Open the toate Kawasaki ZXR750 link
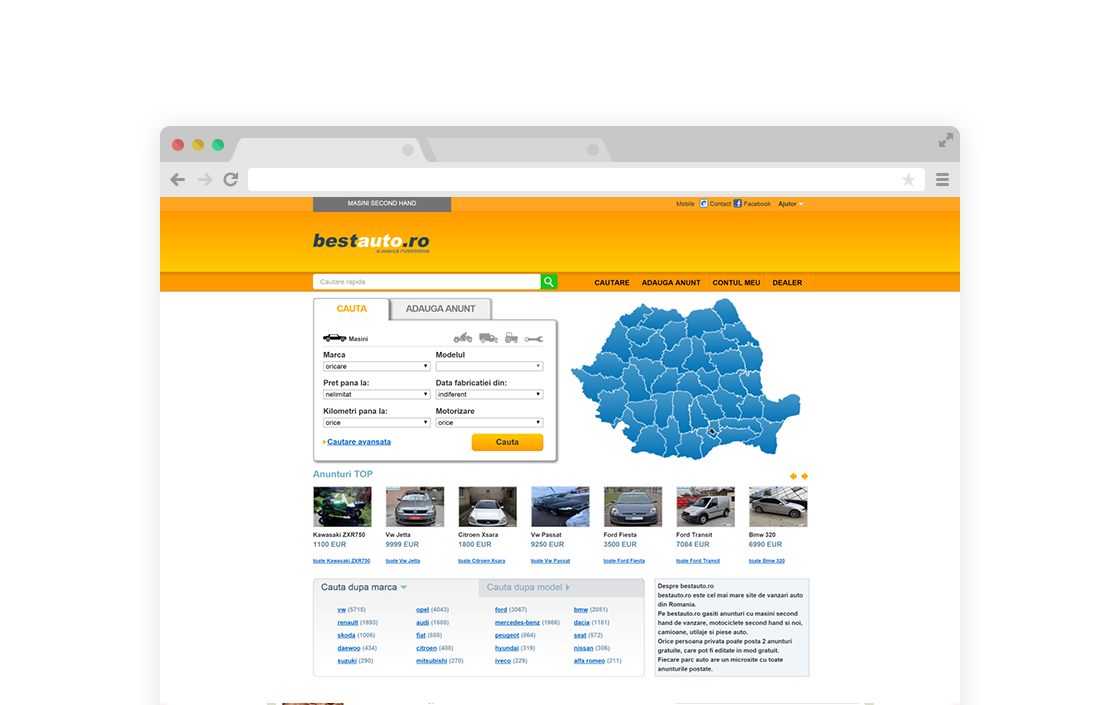The width and height of the screenshot is (1120, 705). point(341,561)
